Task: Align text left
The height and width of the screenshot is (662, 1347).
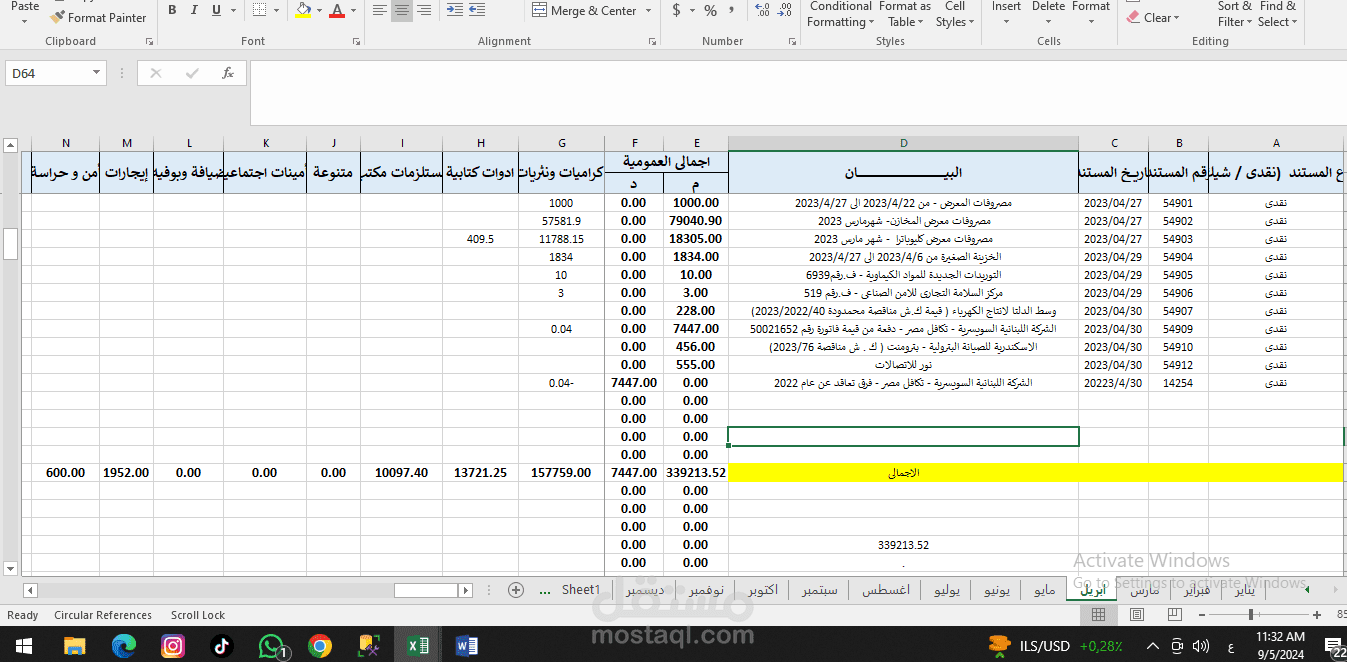Action: click(379, 11)
